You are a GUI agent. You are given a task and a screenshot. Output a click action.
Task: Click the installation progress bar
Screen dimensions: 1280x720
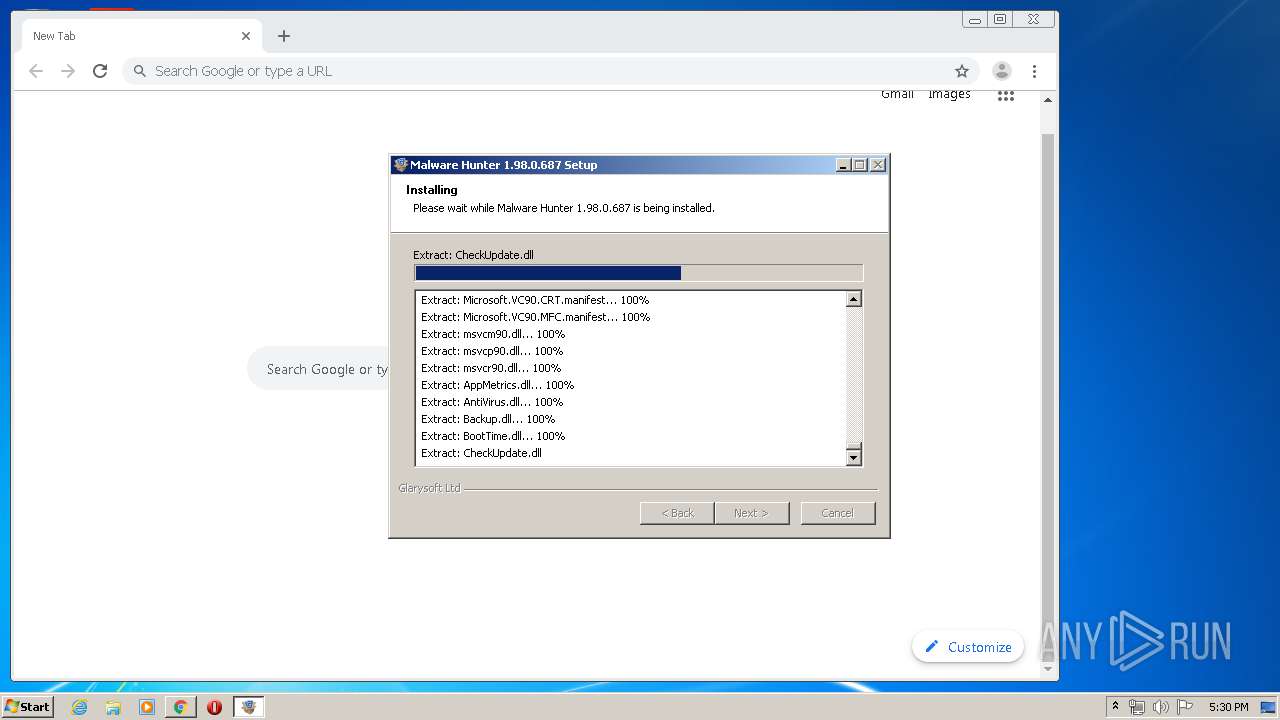638,273
